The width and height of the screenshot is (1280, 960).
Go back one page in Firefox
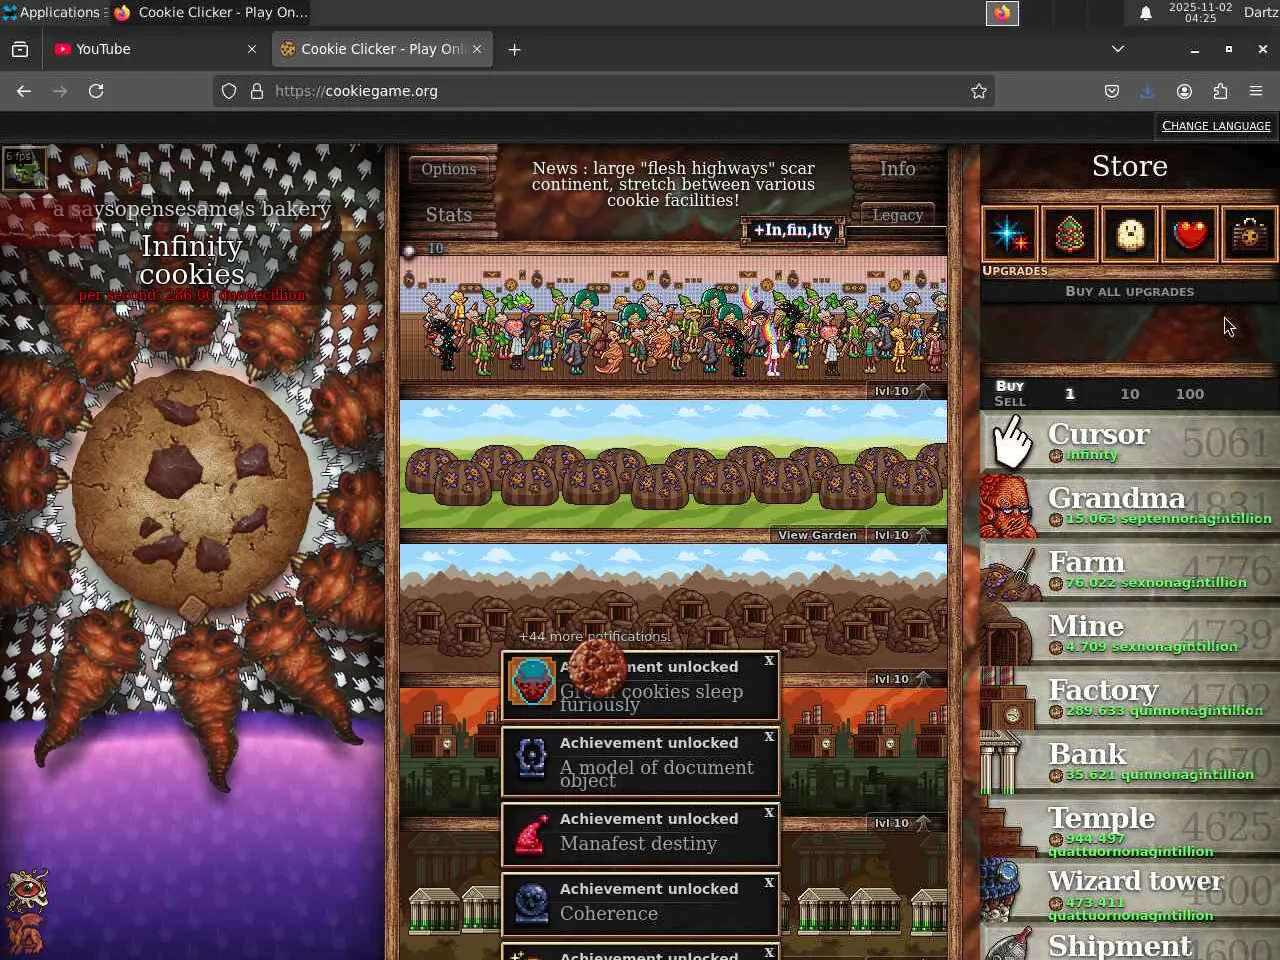tap(24, 91)
